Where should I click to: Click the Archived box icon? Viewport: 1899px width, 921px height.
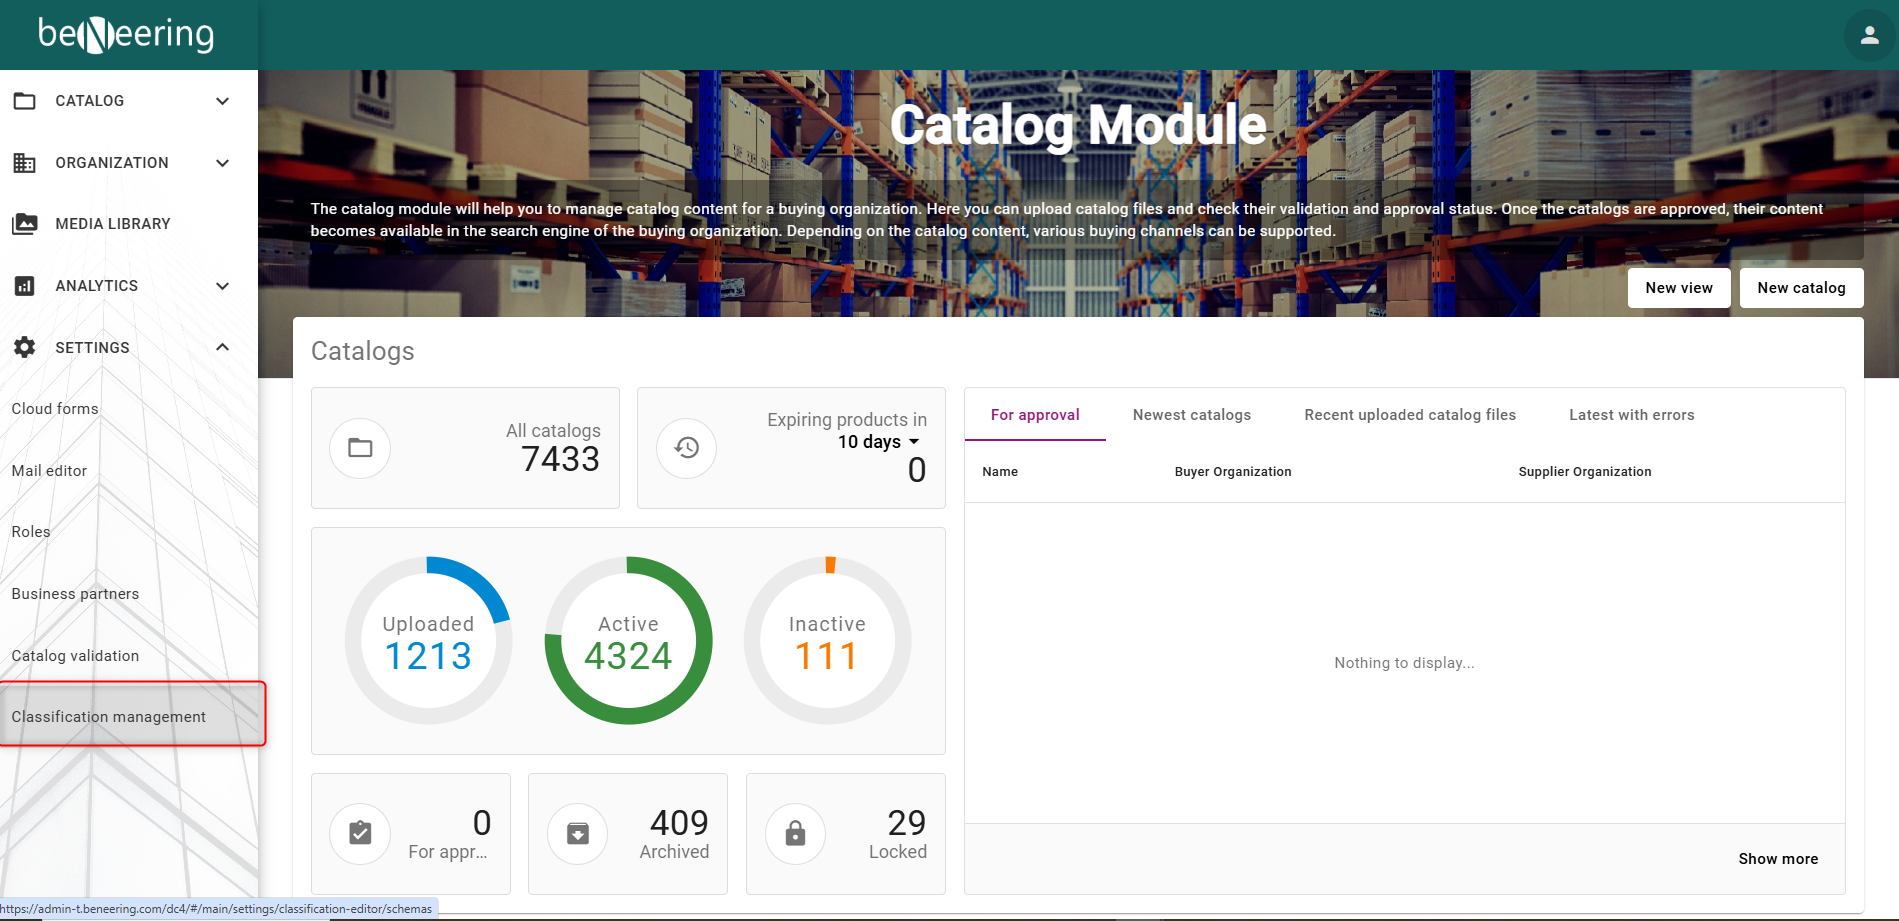pos(578,833)
